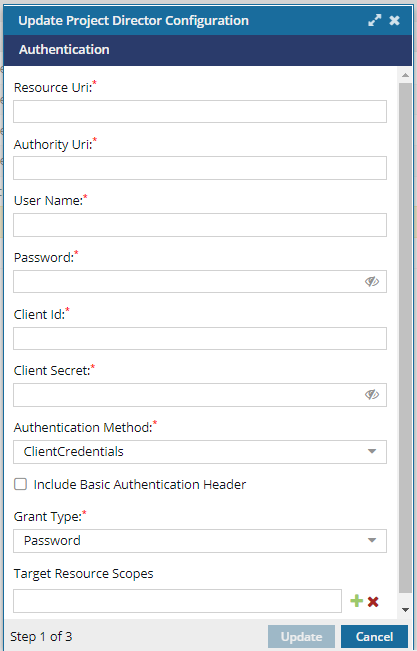Show the Password field contents
The width and height of the screenshot is (417, 651).
click(372, 281)
